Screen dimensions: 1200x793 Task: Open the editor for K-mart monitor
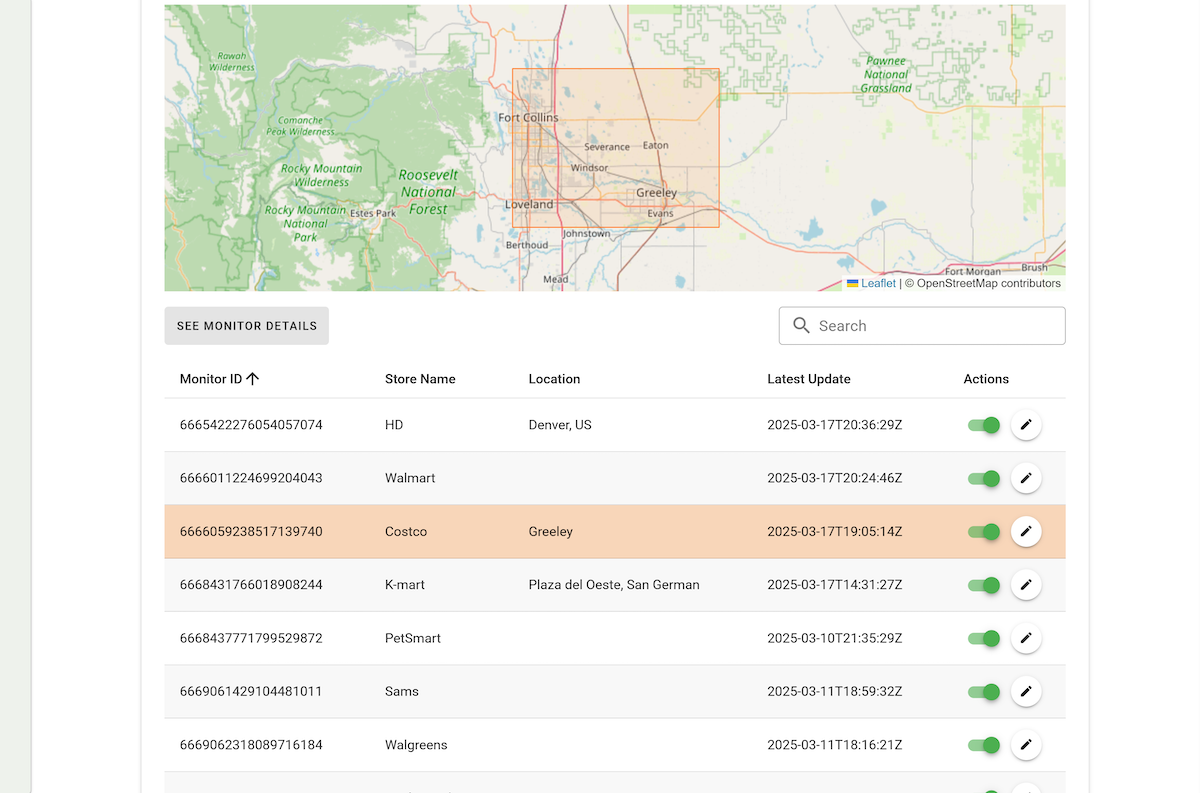[x=1026, y=585]
